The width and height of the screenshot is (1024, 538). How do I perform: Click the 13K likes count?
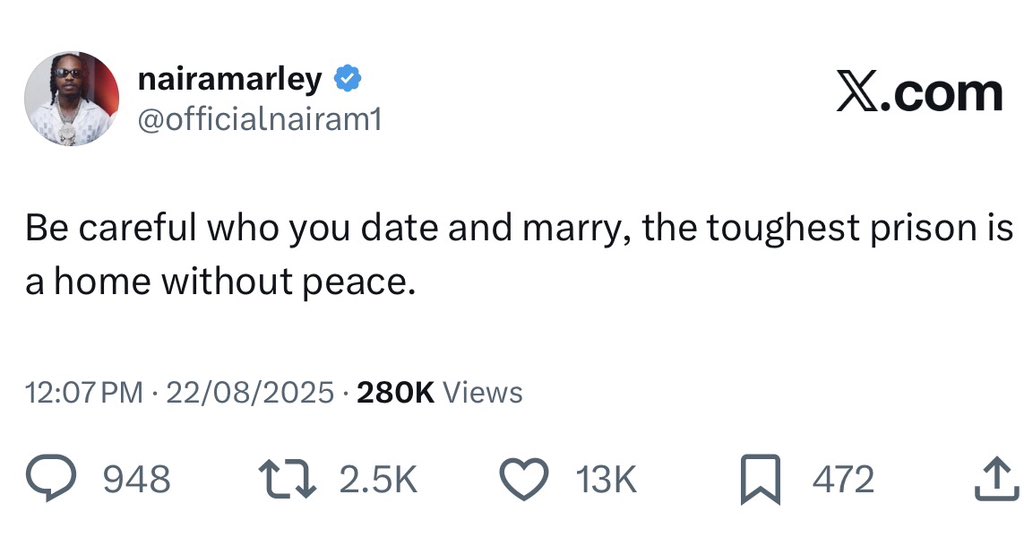[x=604, y=480]
